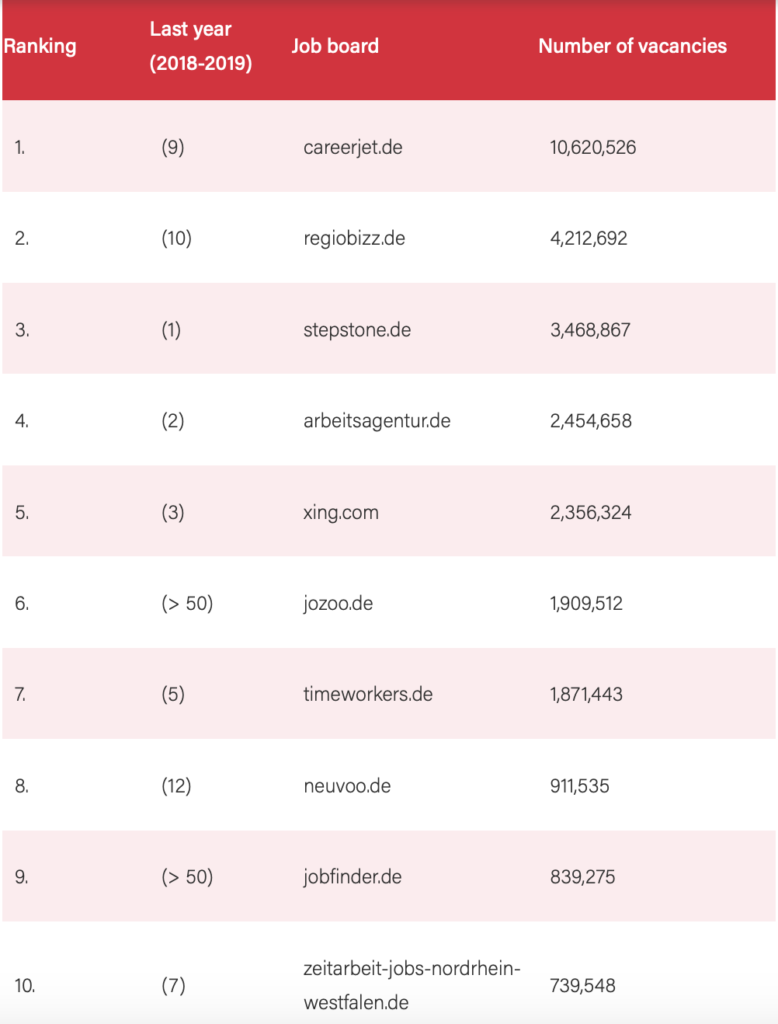Select the regiobizz.de job board name

pyautogui.click(x=354, y=239)
